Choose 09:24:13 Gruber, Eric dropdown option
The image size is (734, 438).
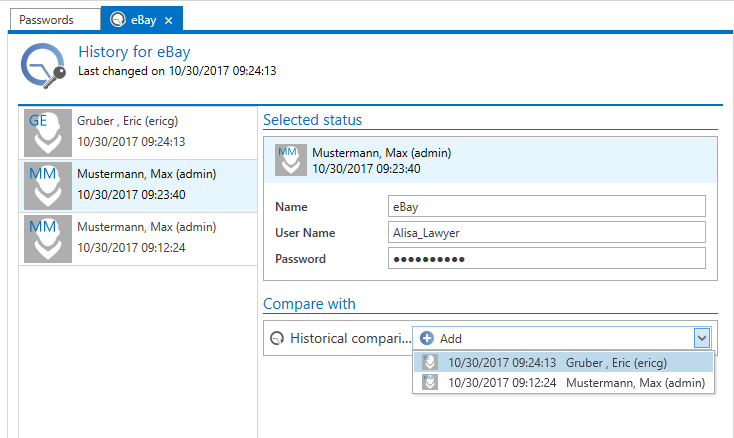563,363
